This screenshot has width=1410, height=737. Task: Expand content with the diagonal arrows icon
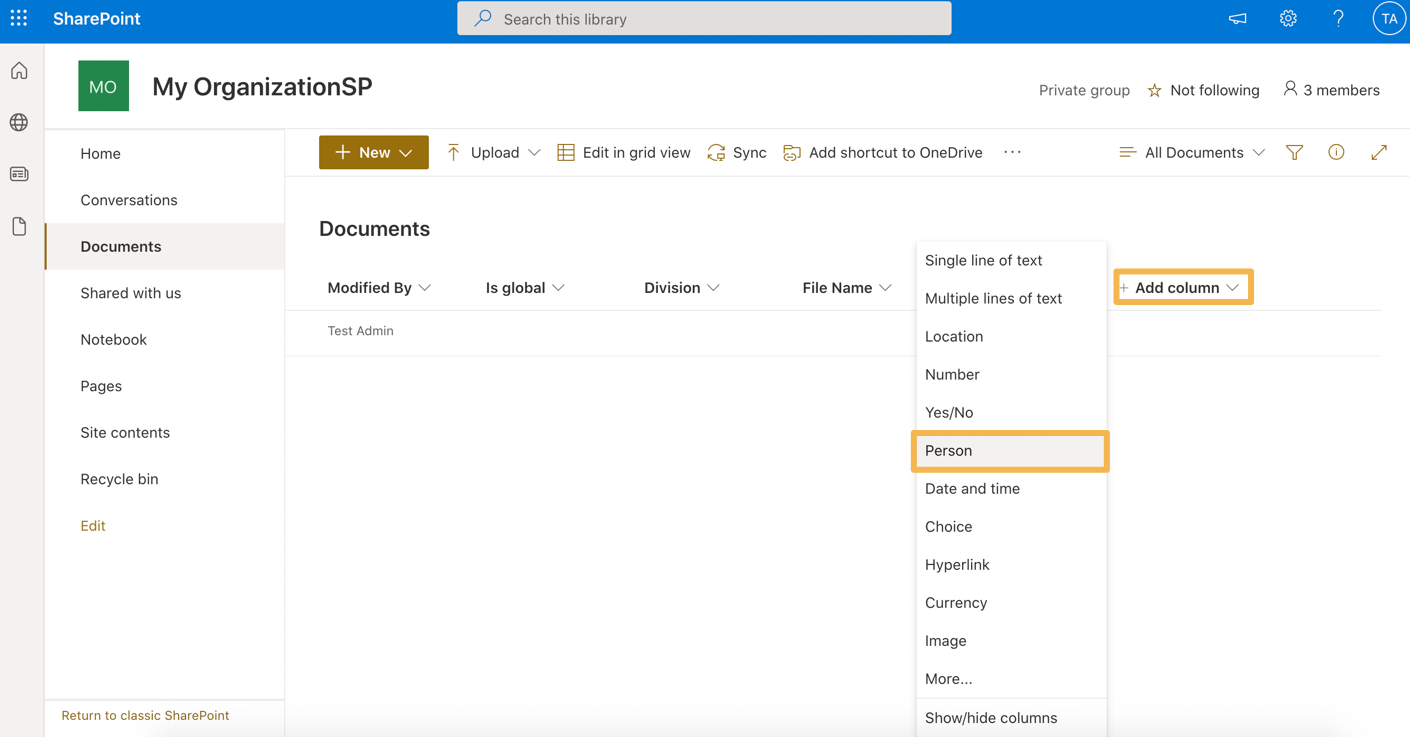point(1379,152)
